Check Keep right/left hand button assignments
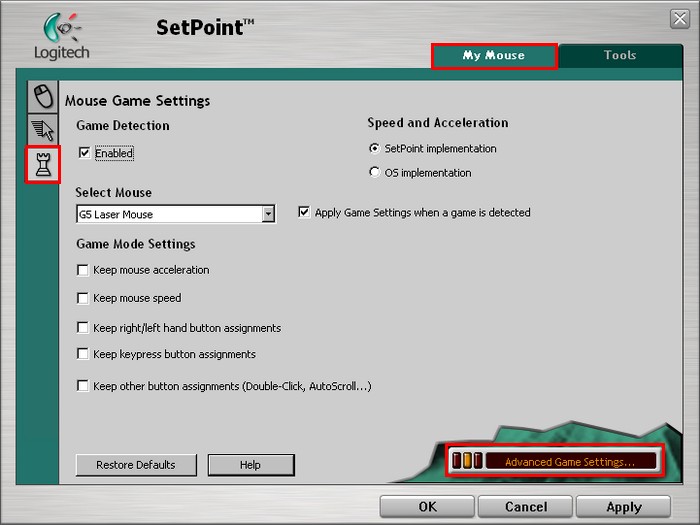Screen dimensions: 700x525 (83, 328)
